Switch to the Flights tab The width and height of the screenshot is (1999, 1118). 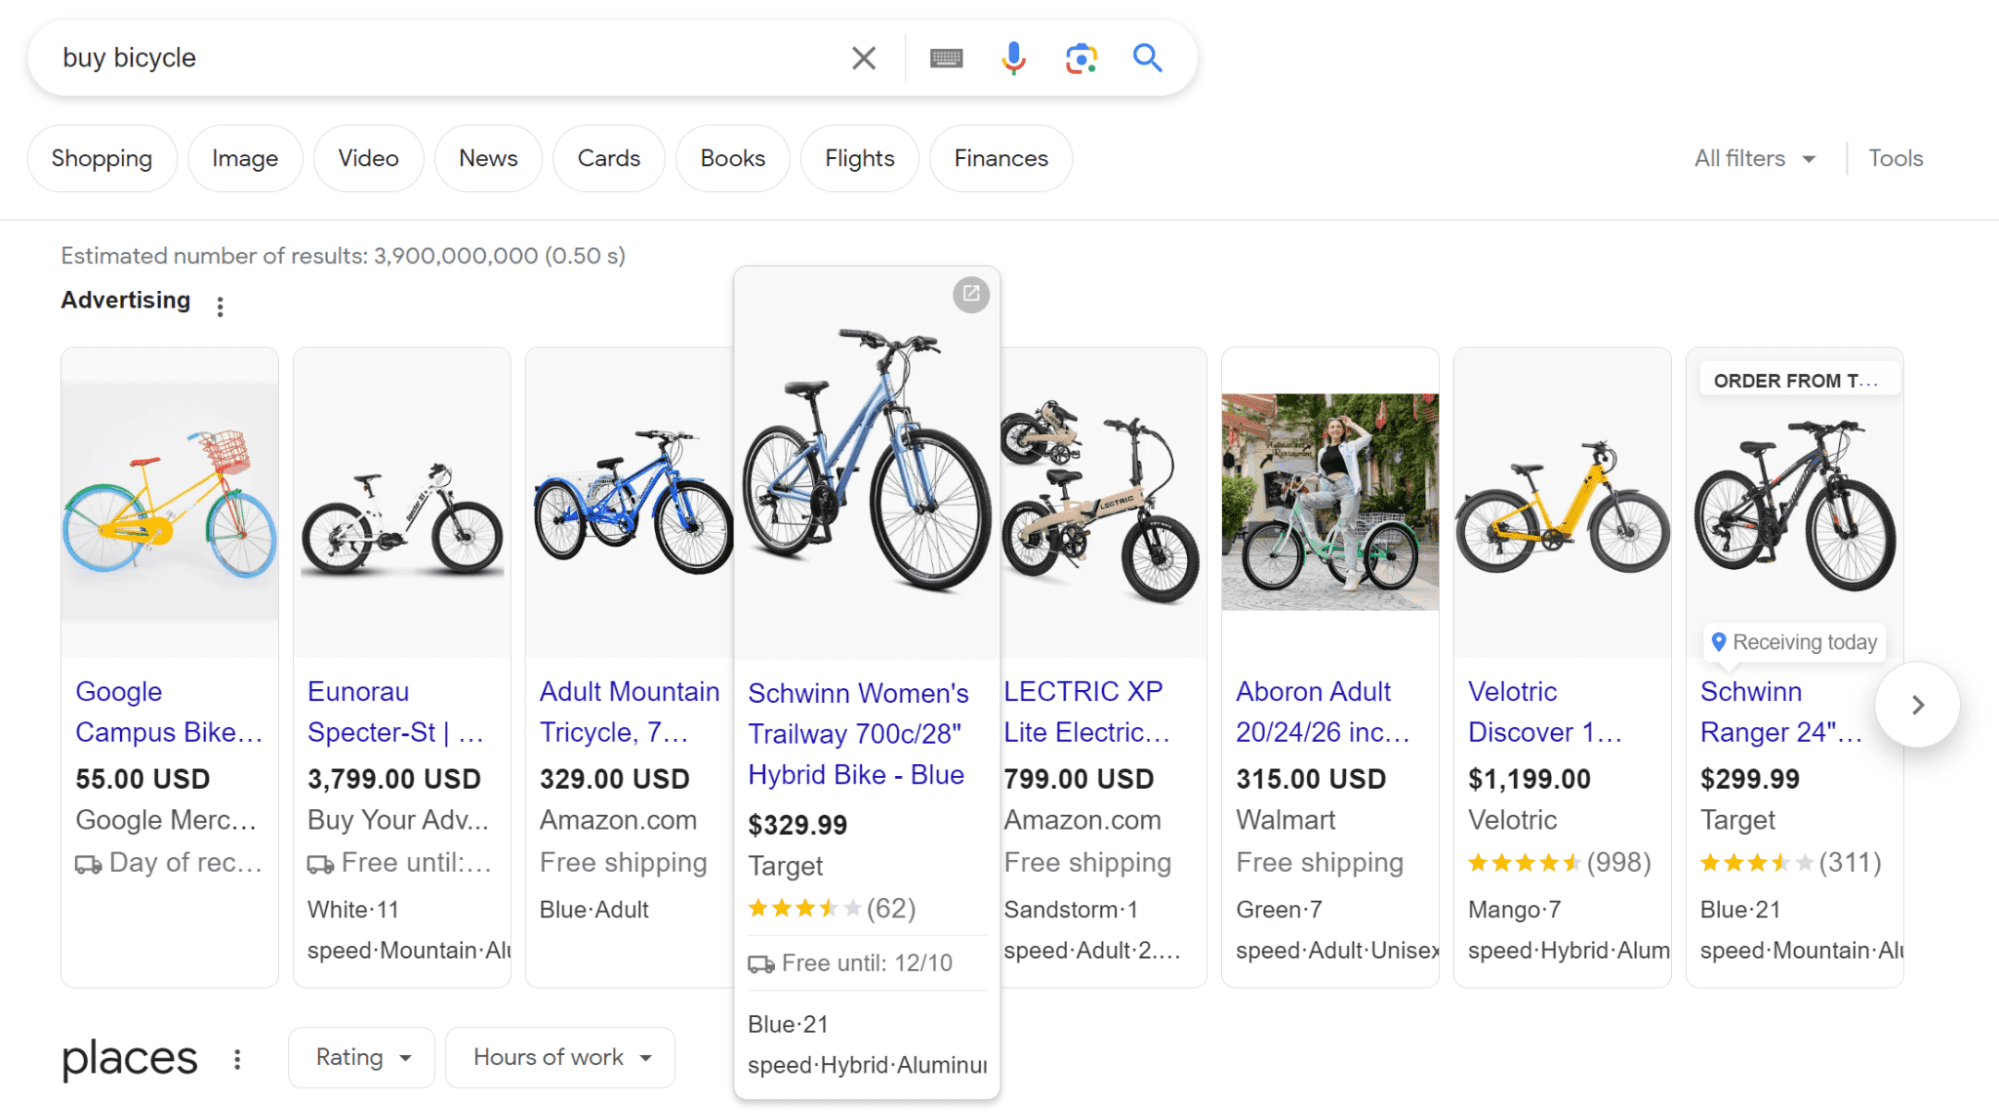[x=858, y=157]
